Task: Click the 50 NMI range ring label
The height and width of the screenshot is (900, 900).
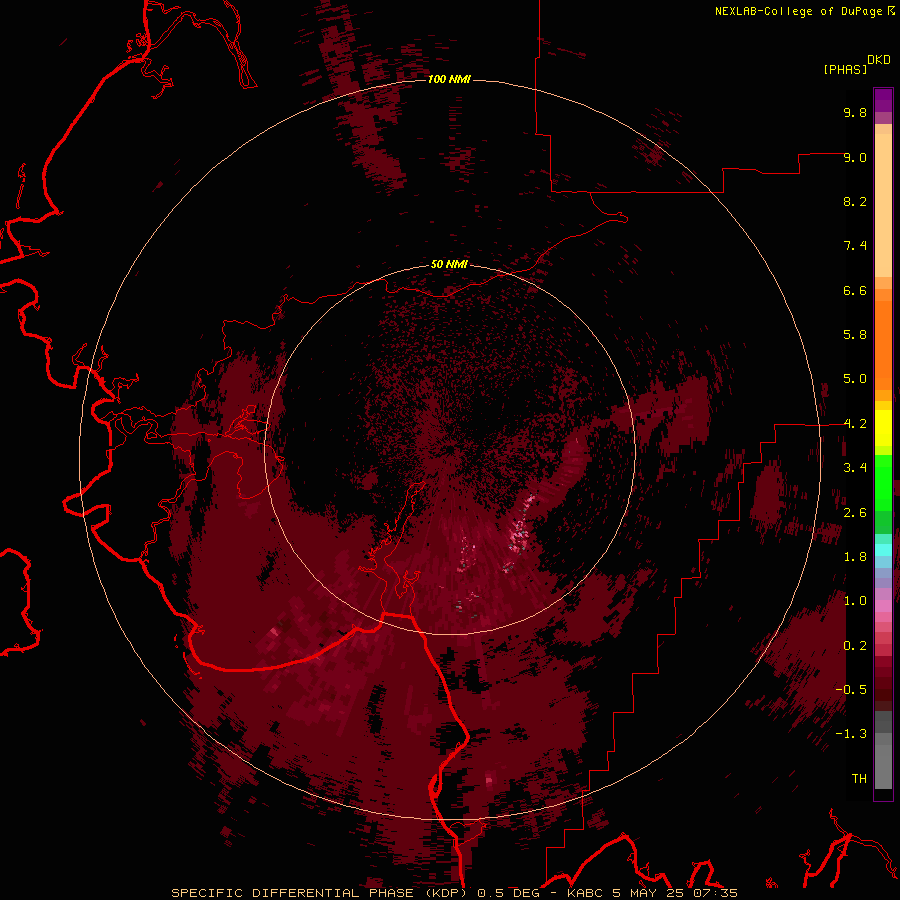Action: [x=449, y=264]
